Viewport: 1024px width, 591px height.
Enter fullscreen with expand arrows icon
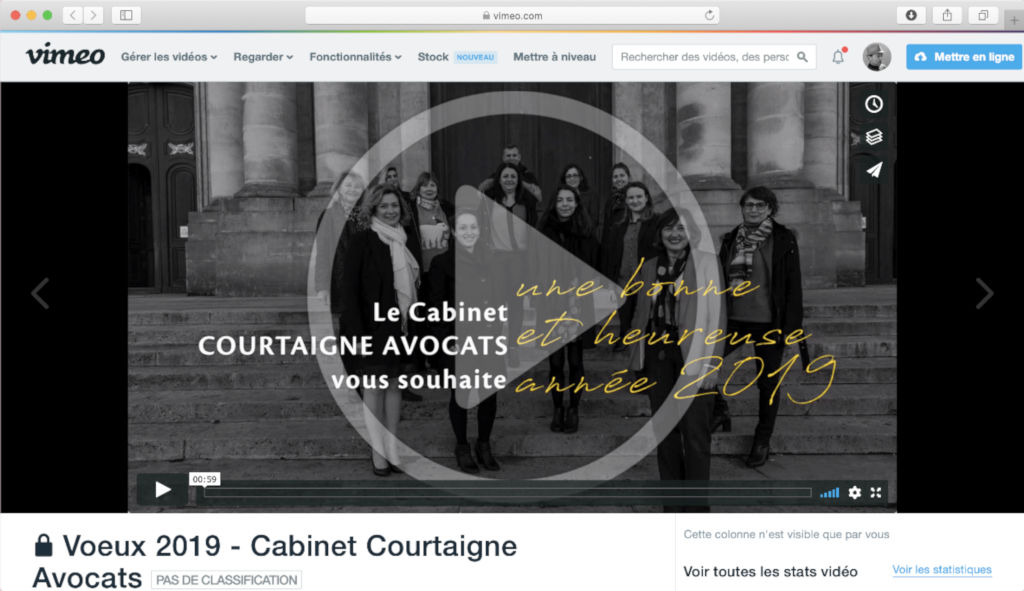pos(876,492)
